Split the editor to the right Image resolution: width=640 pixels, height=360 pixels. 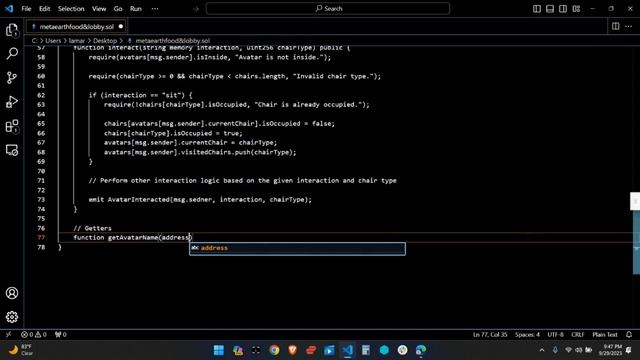point(616,27)
